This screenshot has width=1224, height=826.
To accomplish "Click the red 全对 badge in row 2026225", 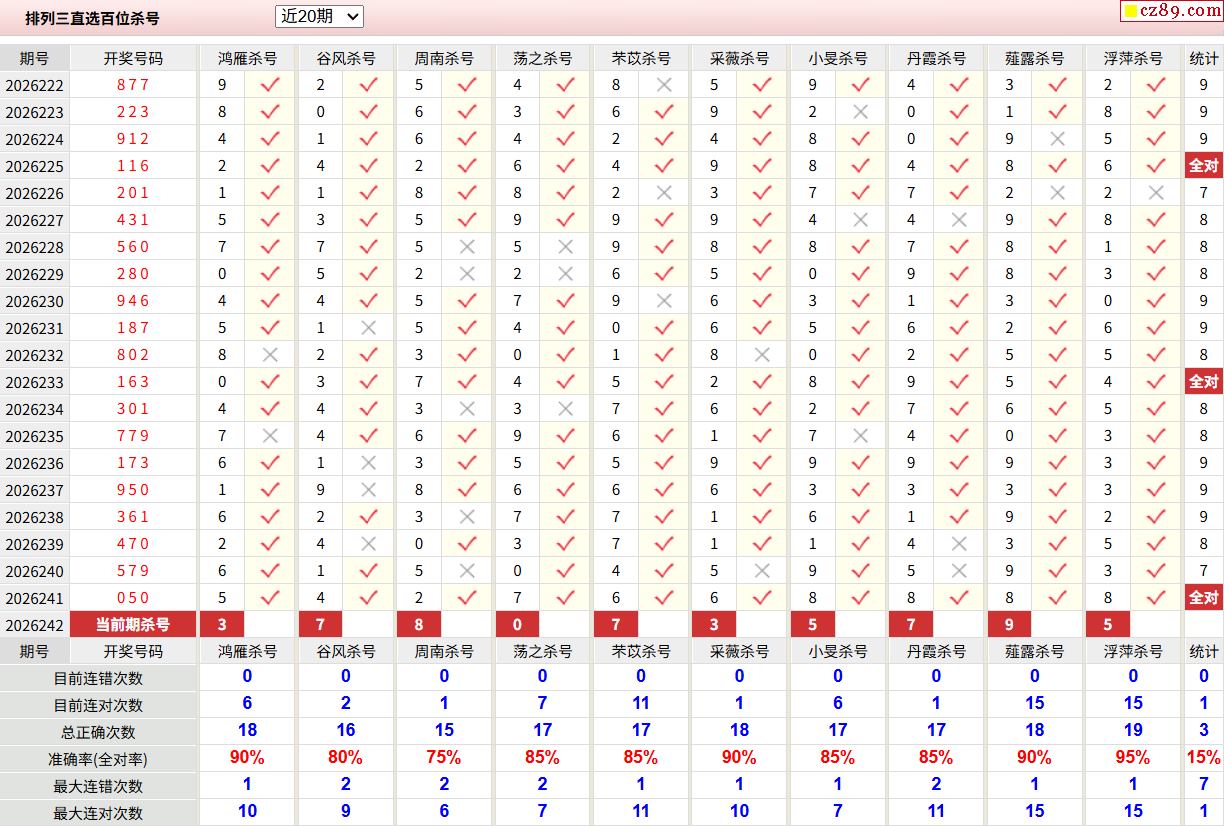I will tap(1203, 165).
